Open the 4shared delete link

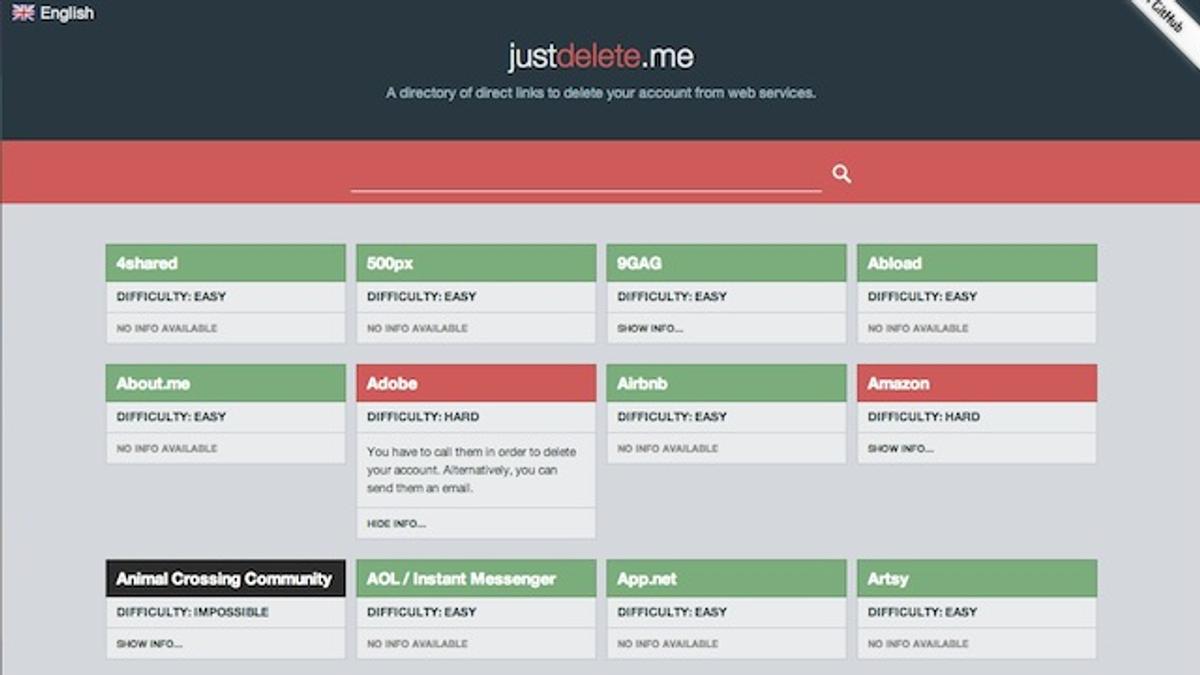pos(226,263)
